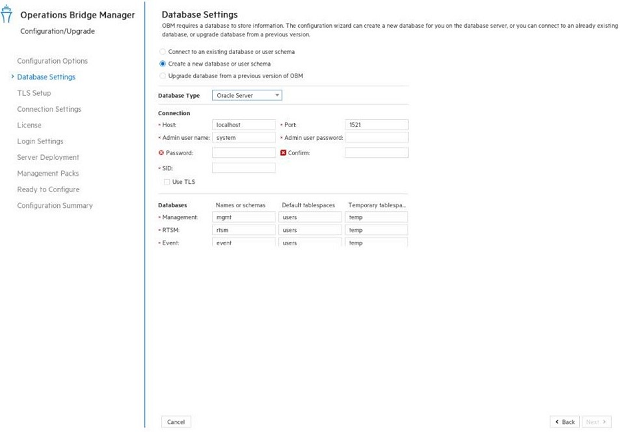Go to Login Settings step

(40, 141)
